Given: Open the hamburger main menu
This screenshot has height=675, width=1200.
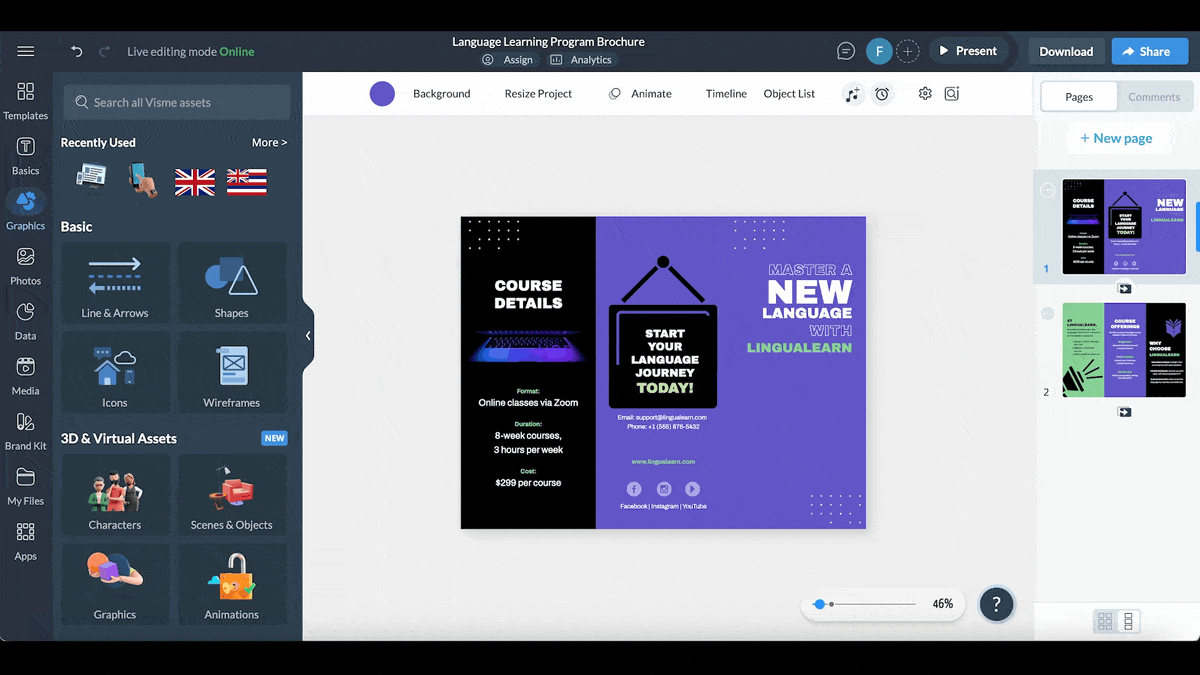Looking at the screenshot, I should tap(26, 51).
